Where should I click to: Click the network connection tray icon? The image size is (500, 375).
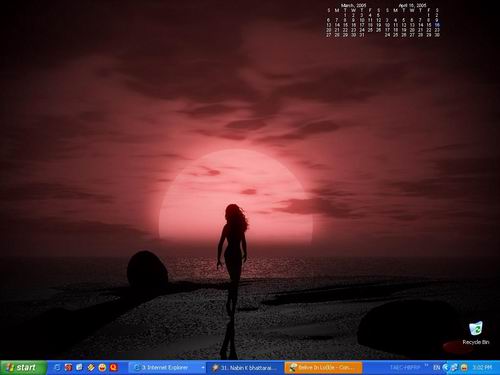454,368
